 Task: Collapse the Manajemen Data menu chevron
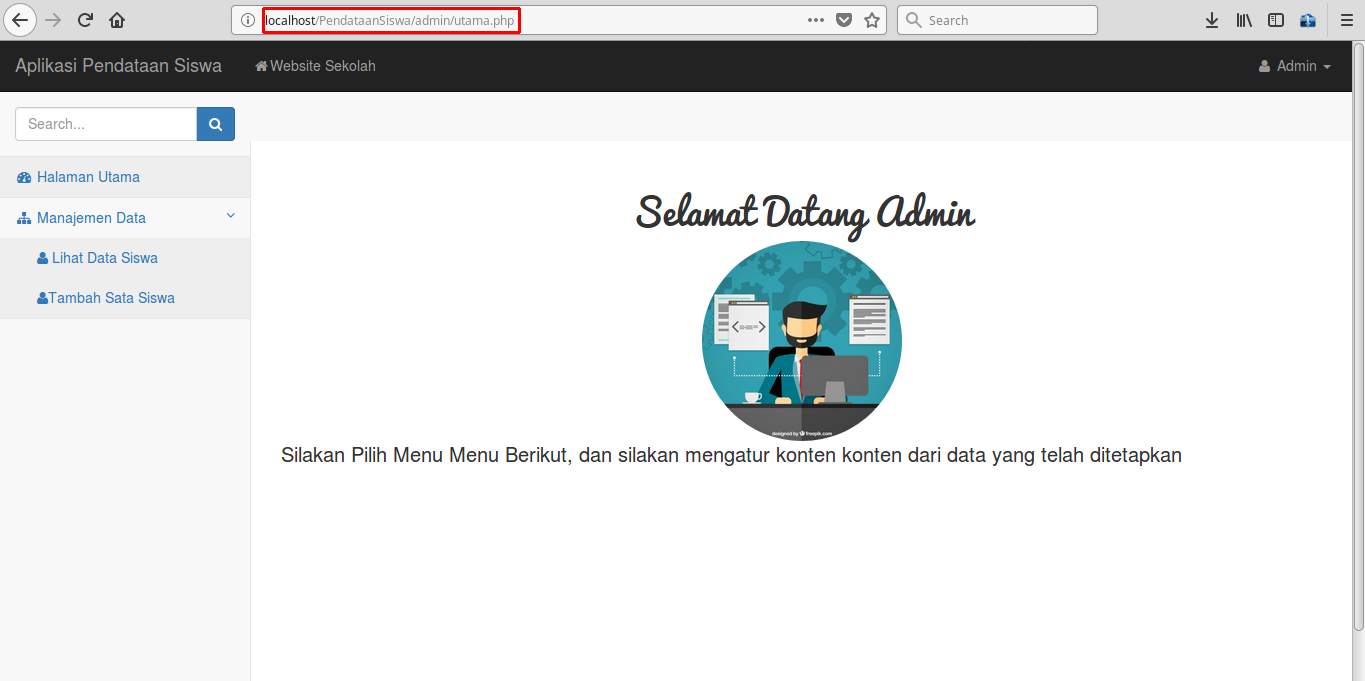[230, 217]
